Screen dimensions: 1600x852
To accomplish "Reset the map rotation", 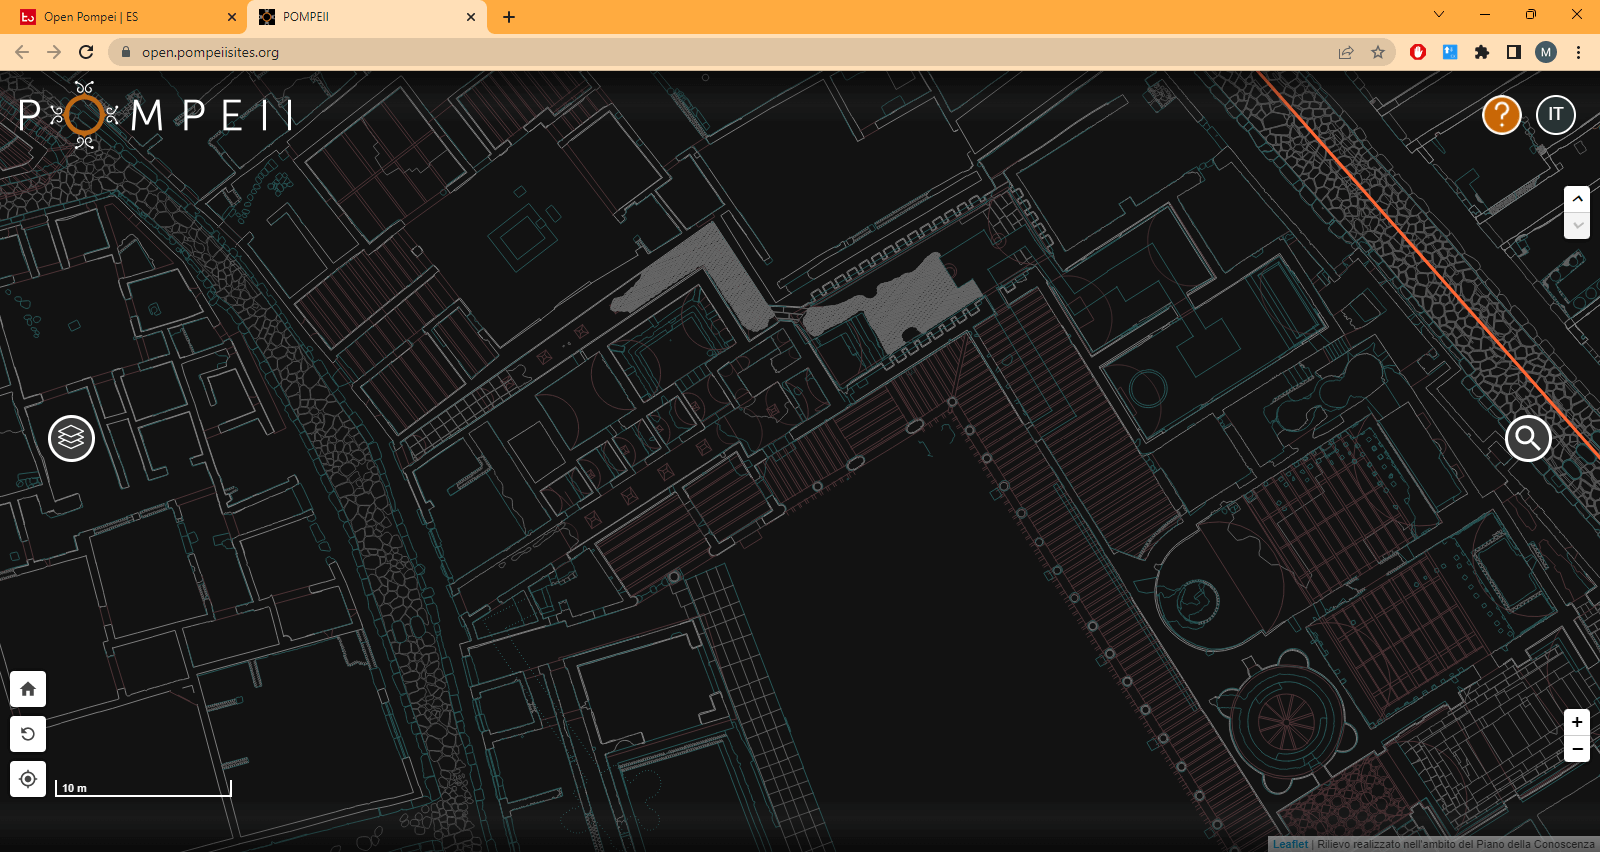I will tap(28, 734).
